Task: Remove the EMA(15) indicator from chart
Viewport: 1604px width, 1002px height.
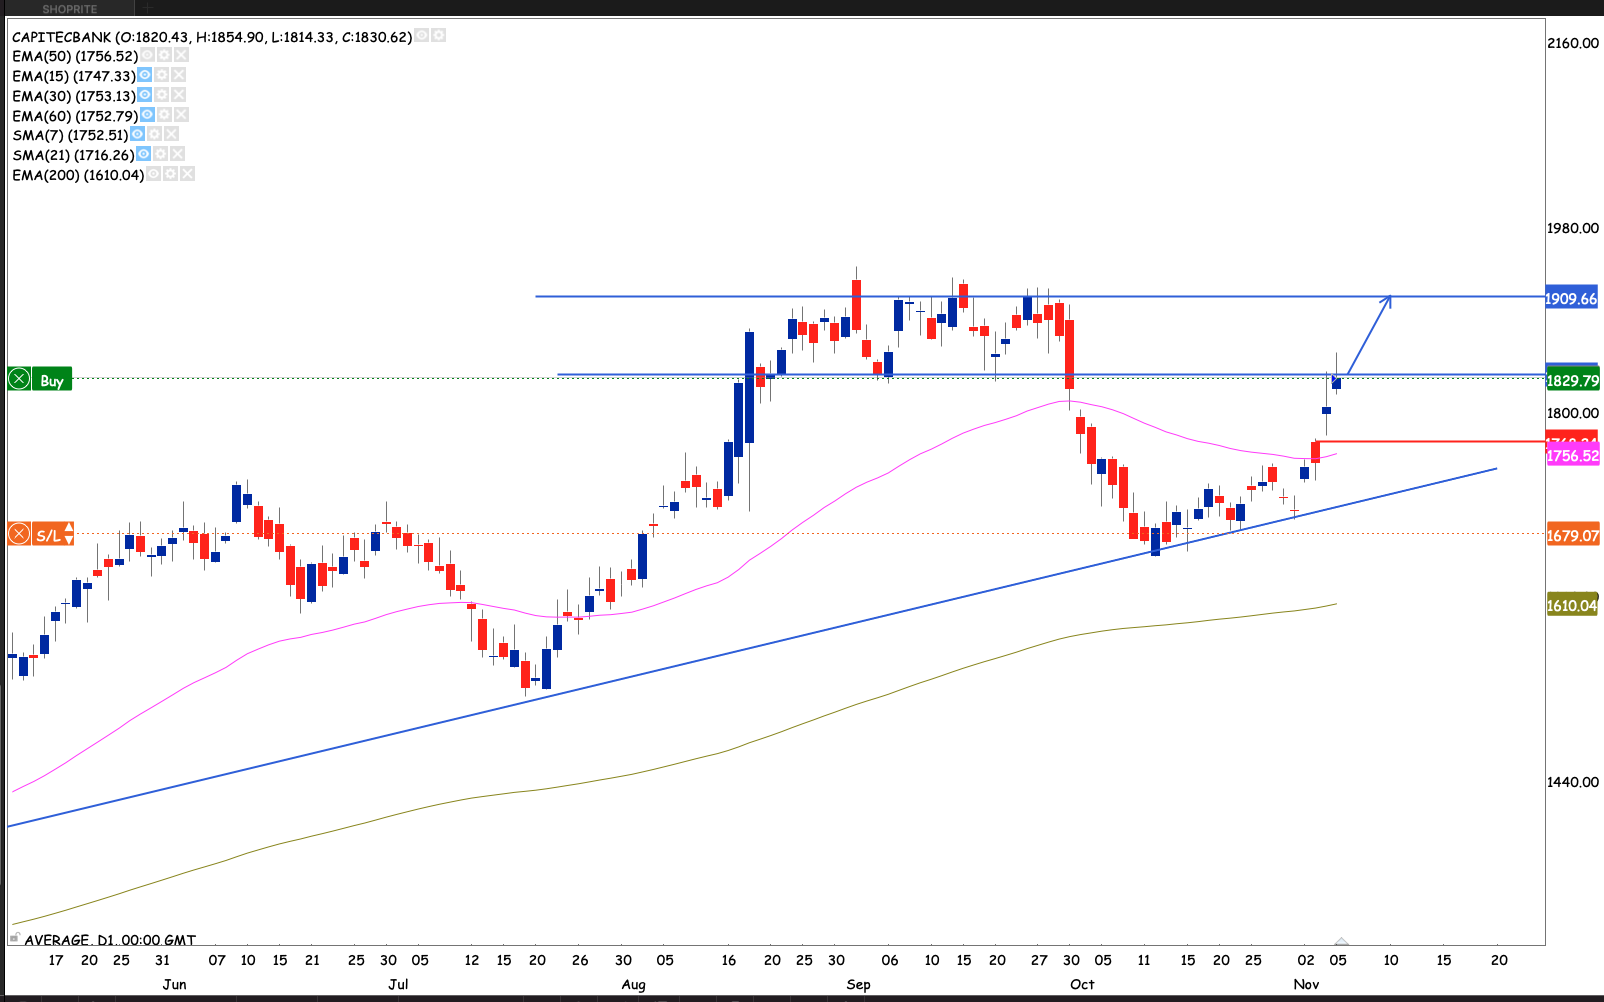Action: (x=179, y=76)
